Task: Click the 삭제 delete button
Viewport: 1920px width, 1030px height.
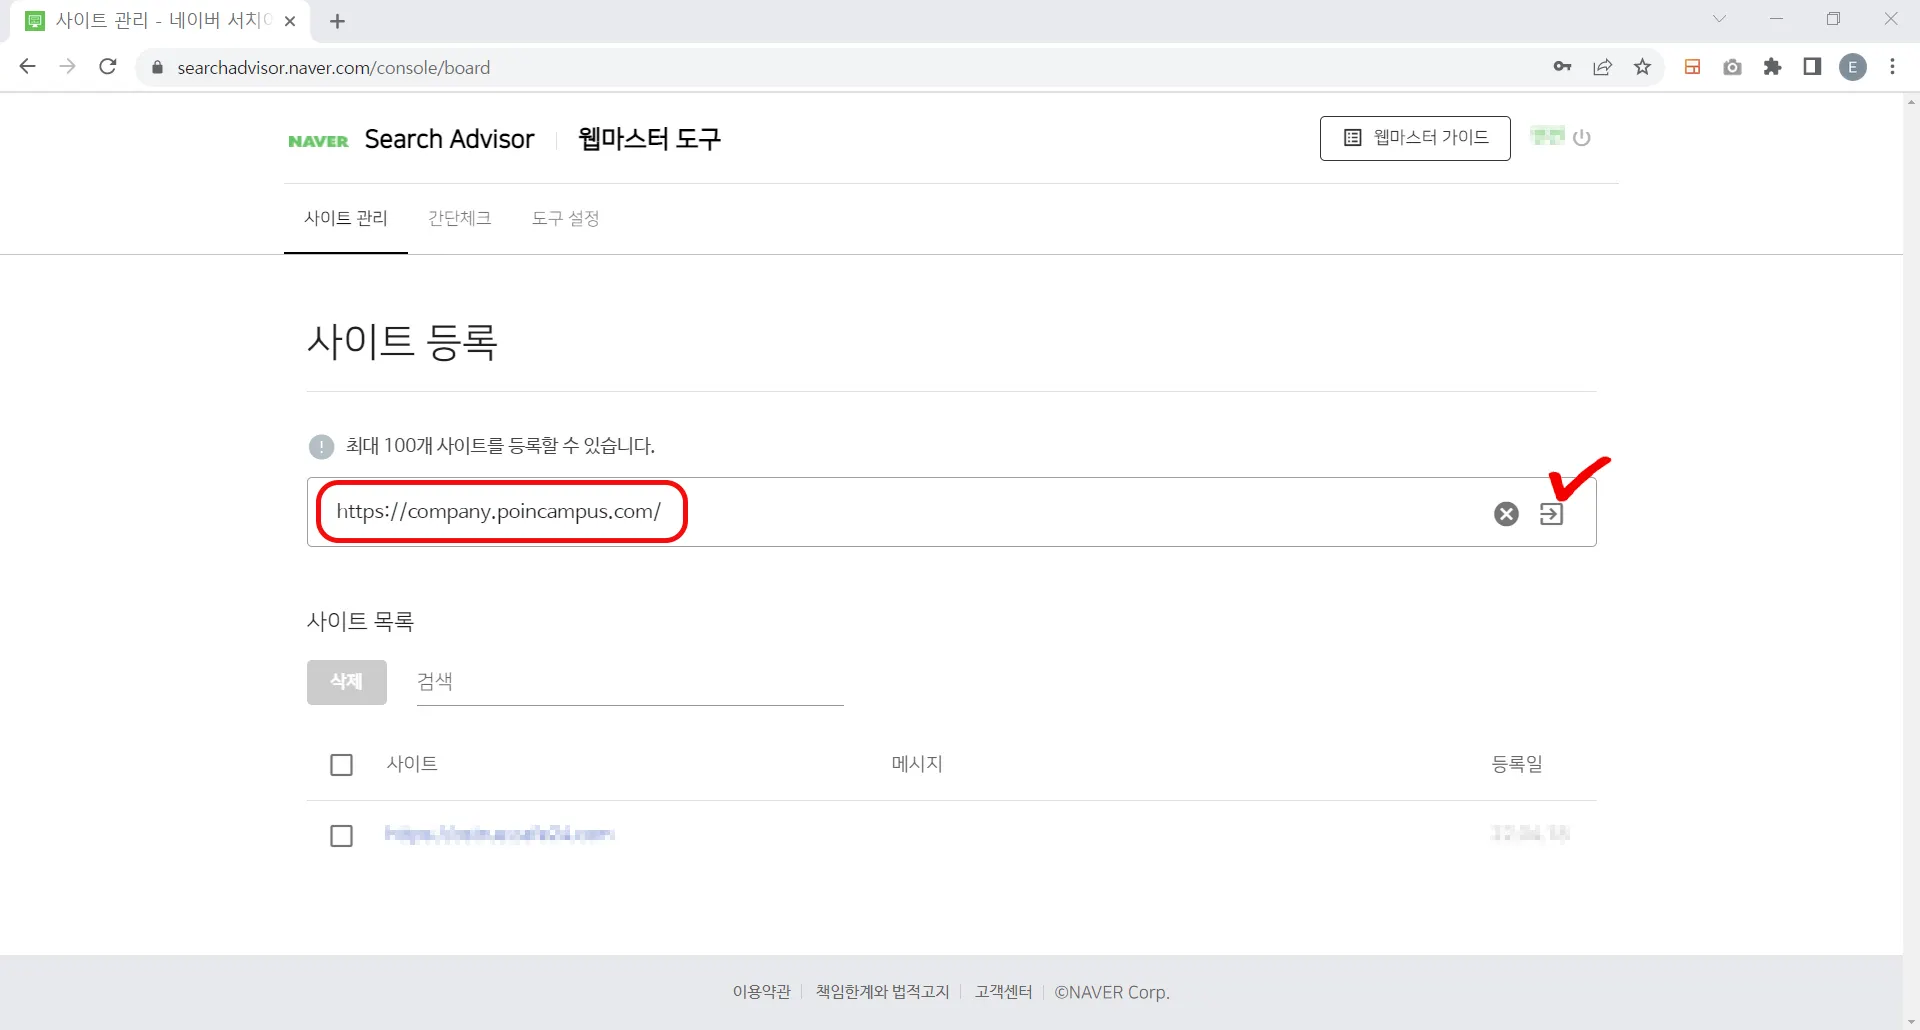Action: (347, 682)
